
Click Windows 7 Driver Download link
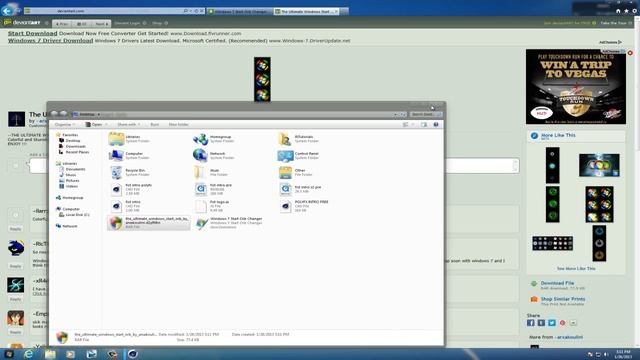[51, 41]
